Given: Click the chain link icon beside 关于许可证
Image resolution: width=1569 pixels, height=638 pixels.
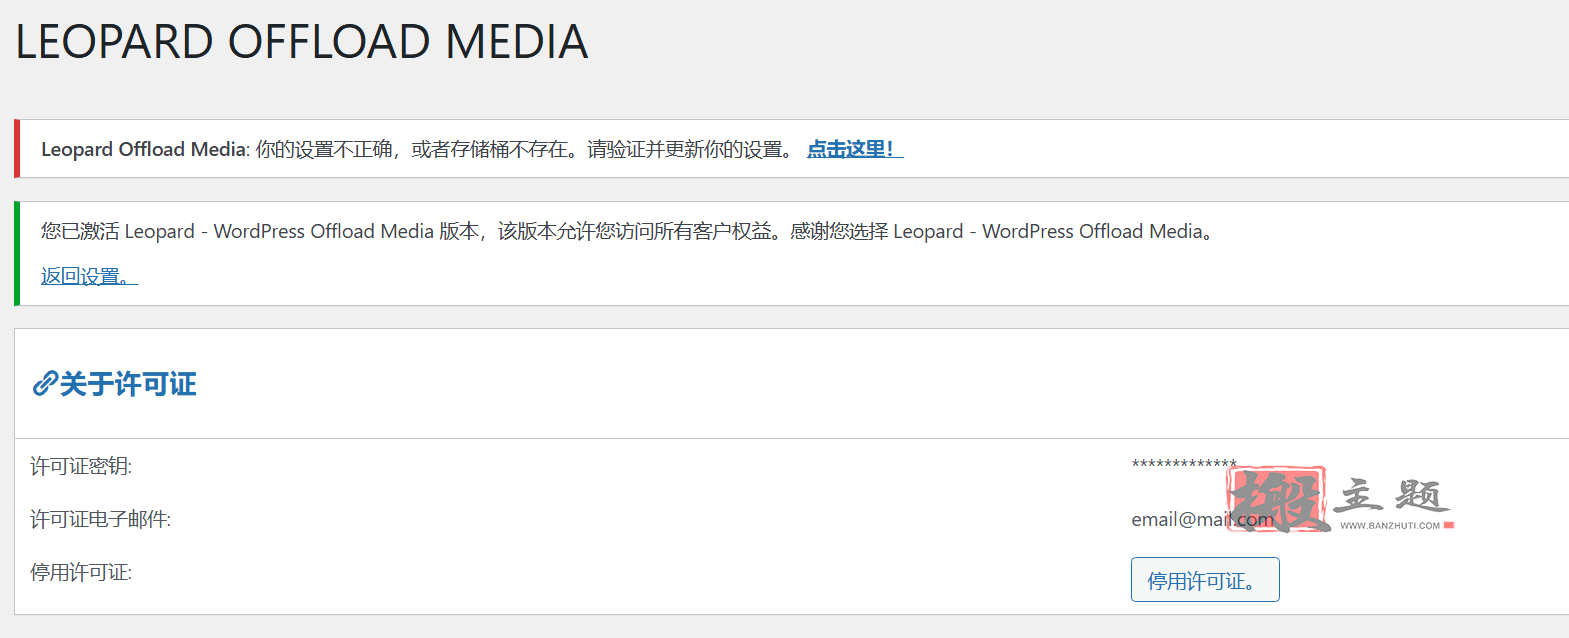Looking at the screenshot, I should point(45,384).
